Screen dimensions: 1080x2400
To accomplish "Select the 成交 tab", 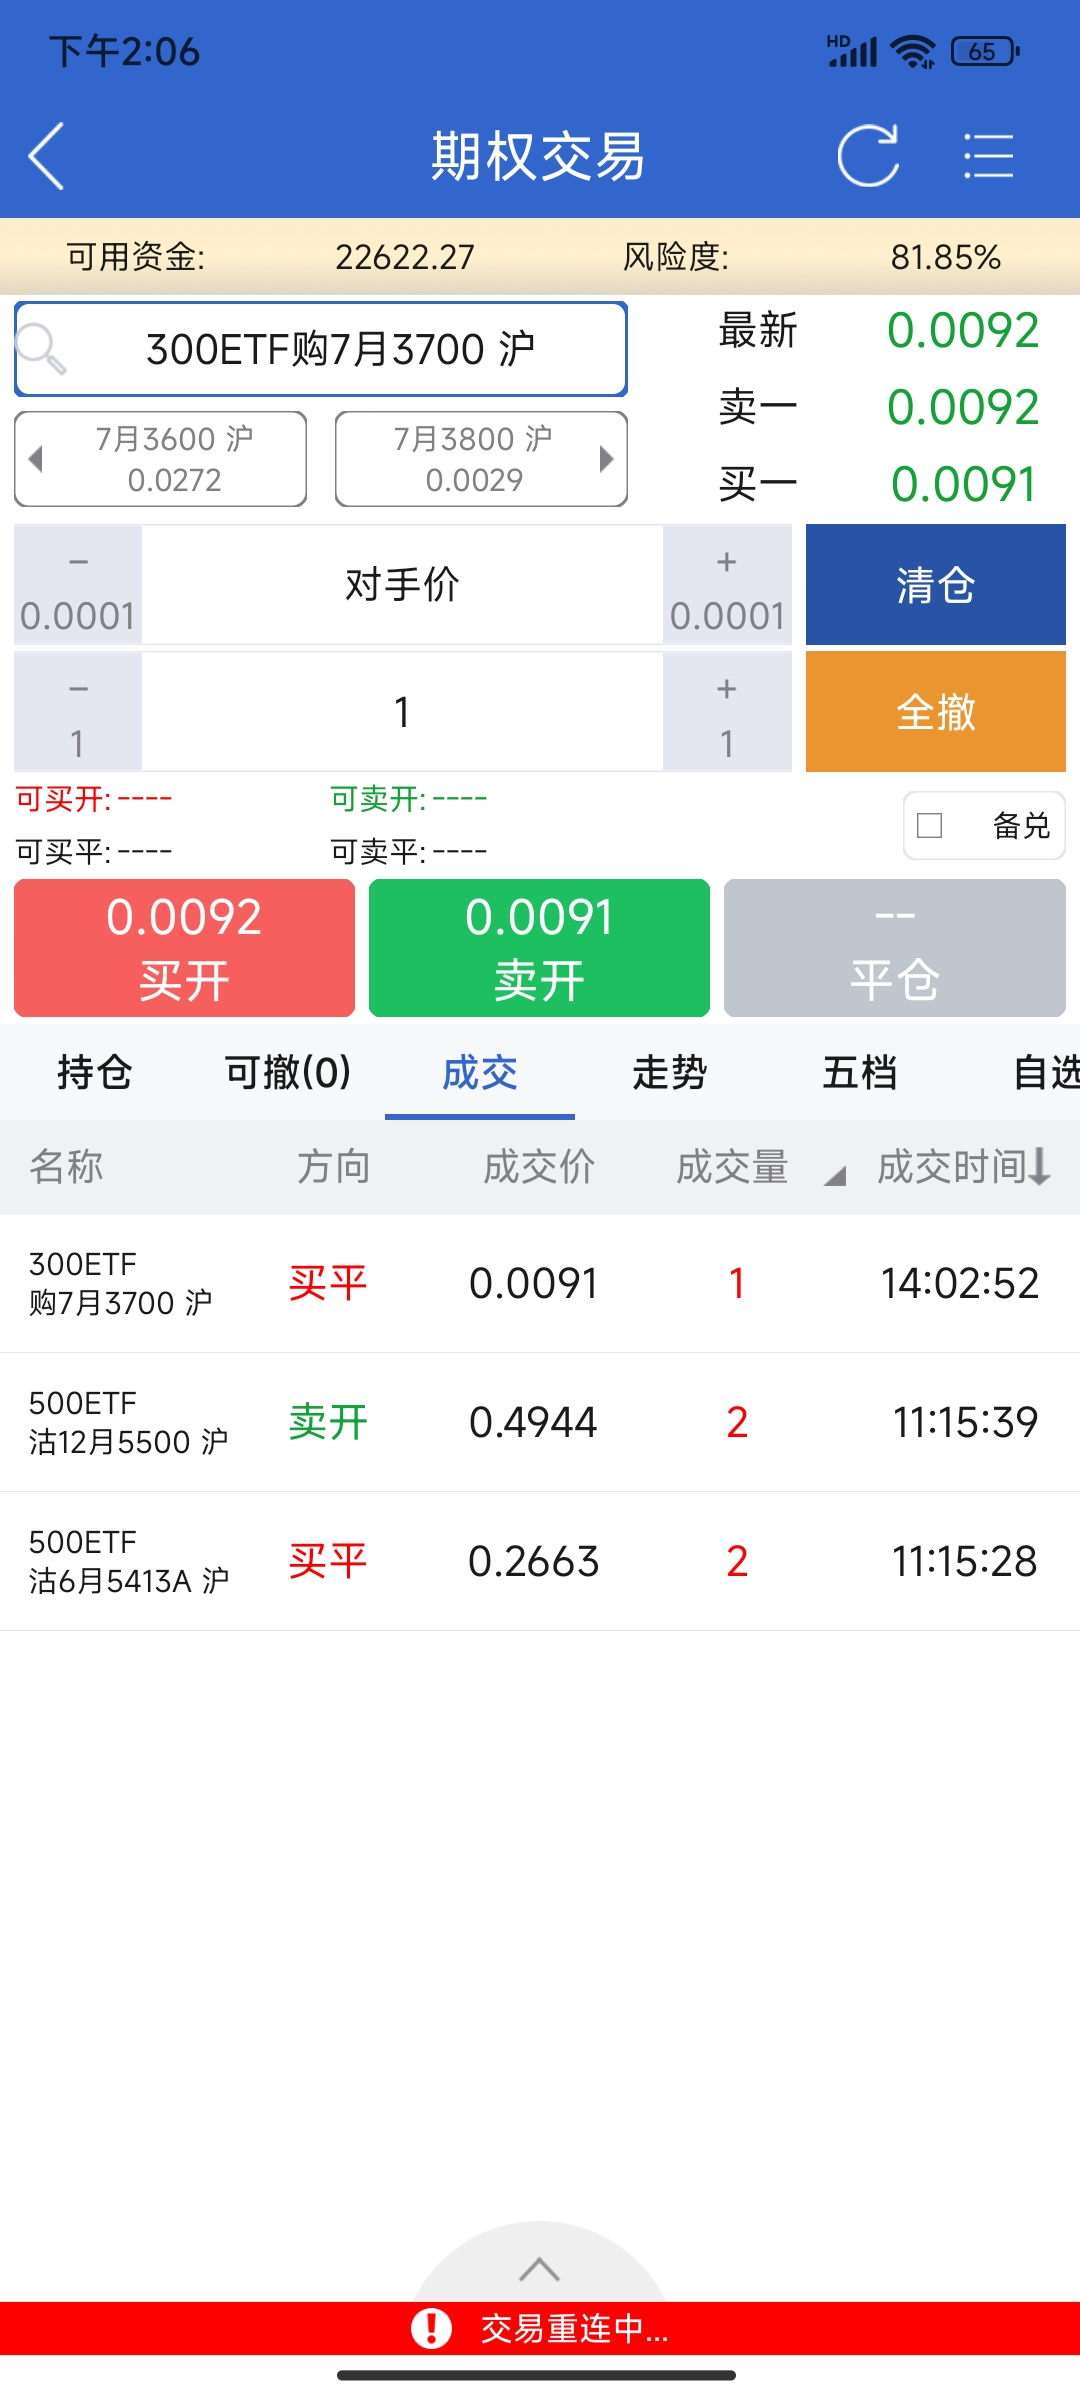I will (480, 1073).
